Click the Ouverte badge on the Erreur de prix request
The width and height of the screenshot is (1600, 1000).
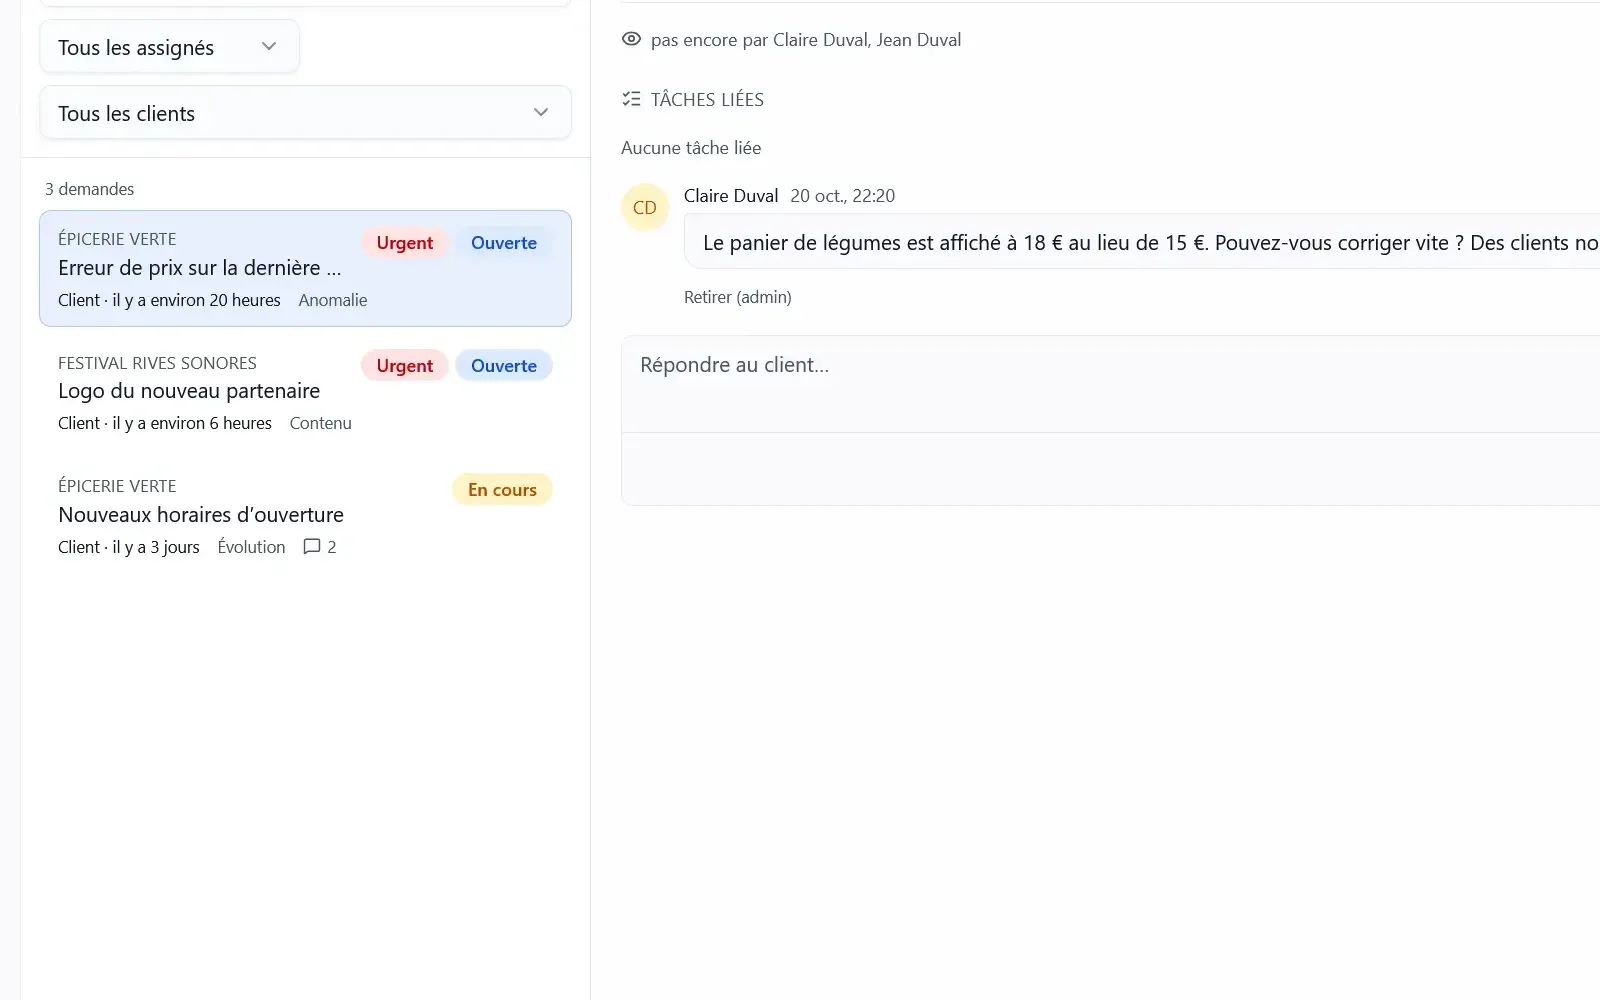[504, 243]
